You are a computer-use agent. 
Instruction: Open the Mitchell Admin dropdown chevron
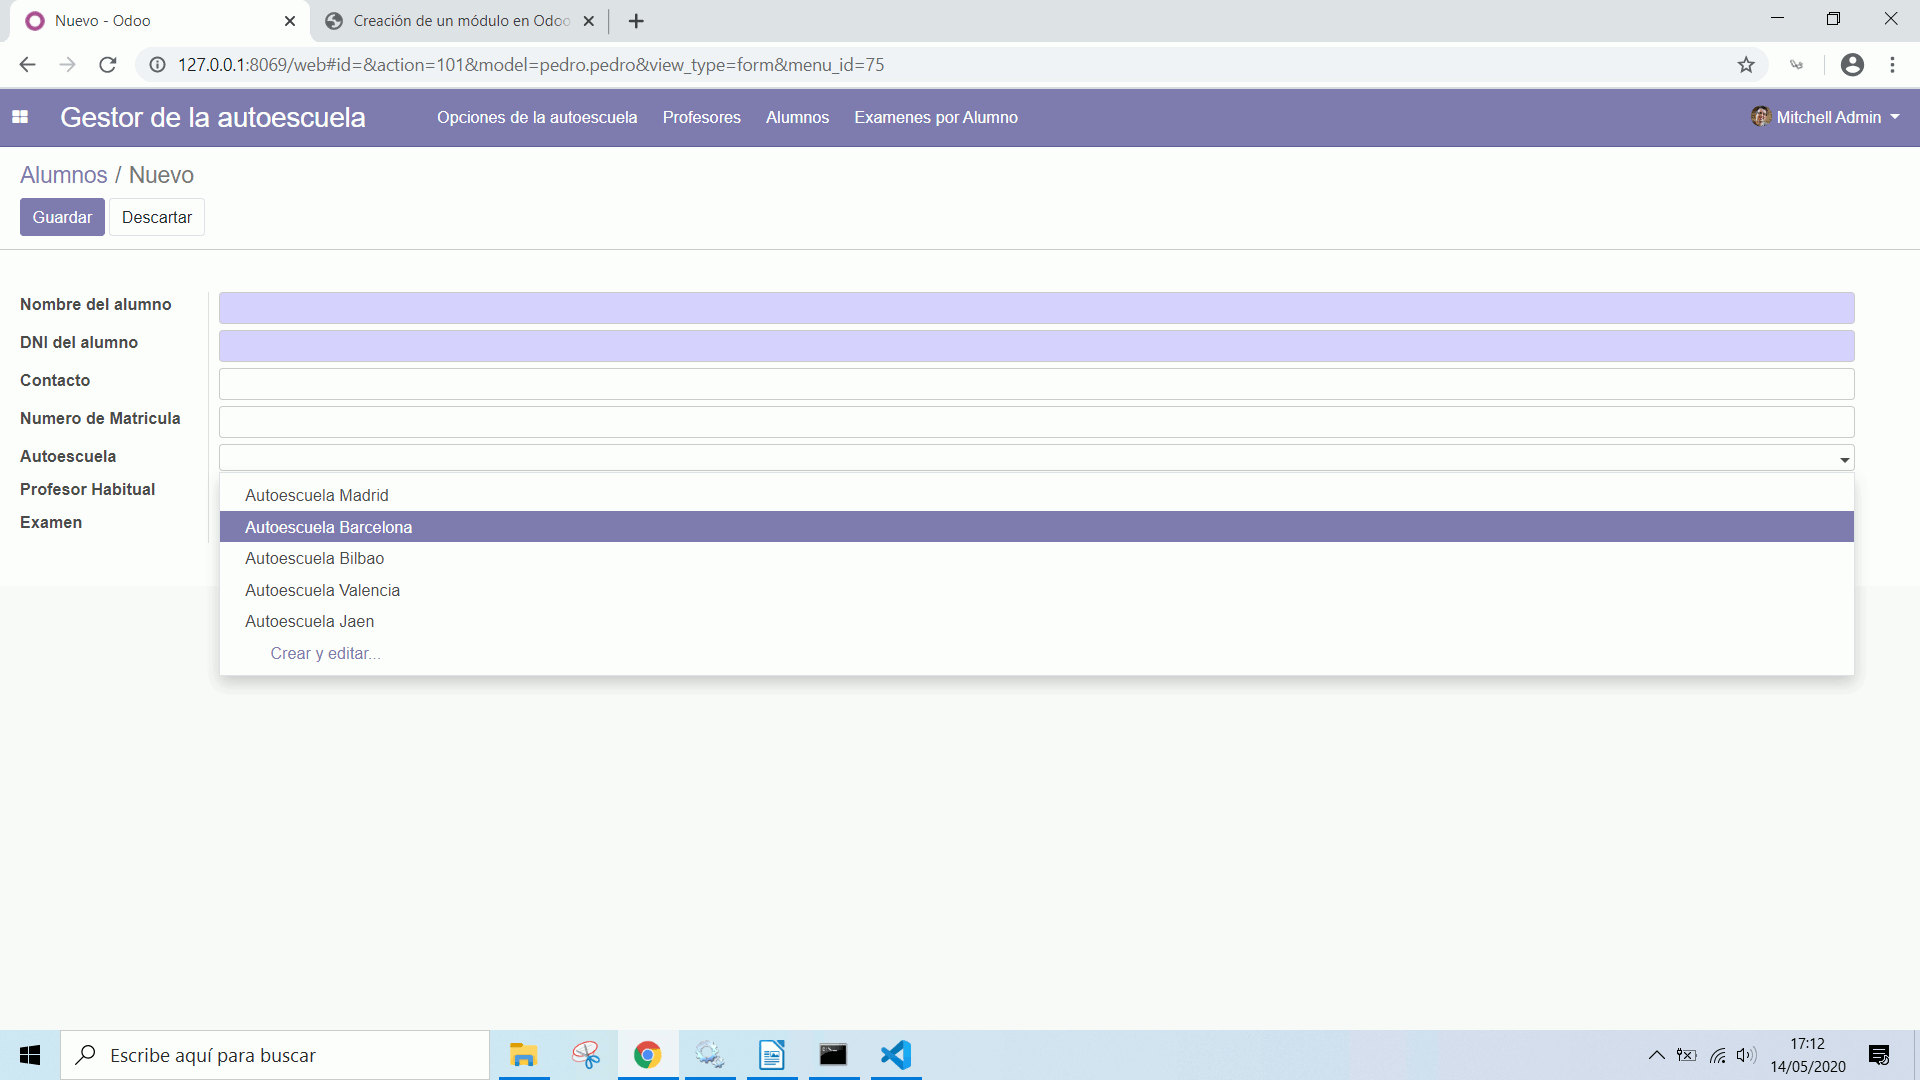click(1897, 117)
